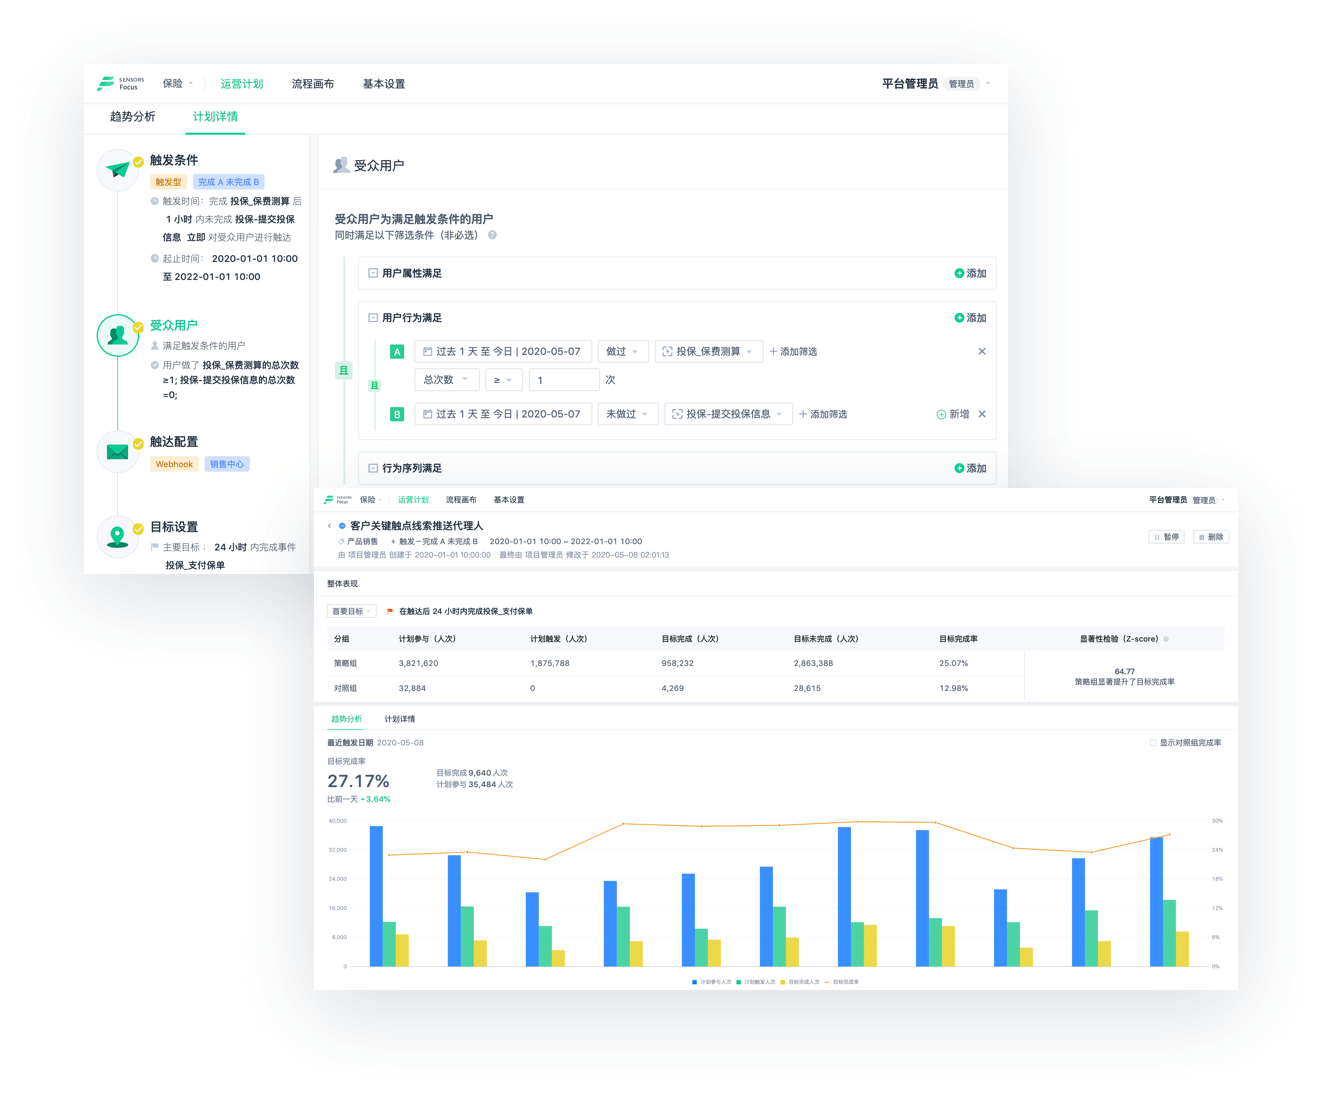Image resolution: width=1322 pixels, height=1094 pixels.
Task: Open the 总次数 dropdown
Action: [x=446, y=380]
